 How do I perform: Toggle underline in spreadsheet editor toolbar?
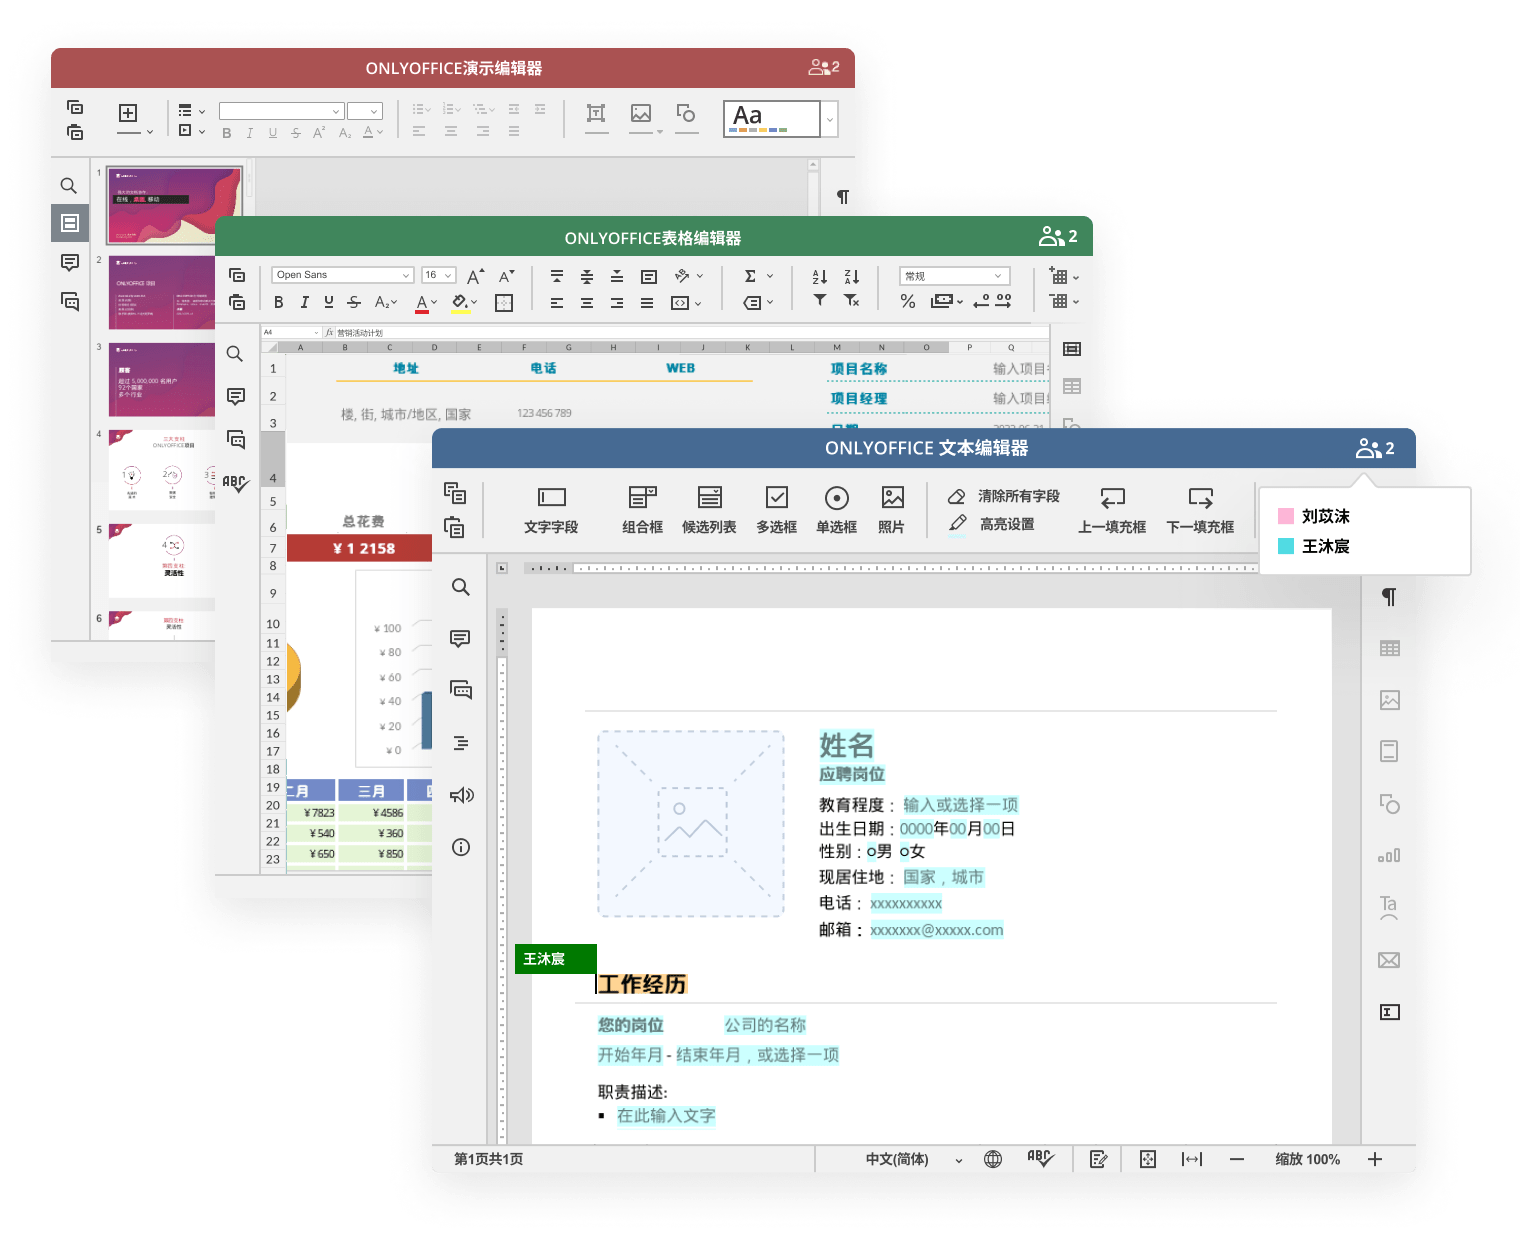(329, 302)
